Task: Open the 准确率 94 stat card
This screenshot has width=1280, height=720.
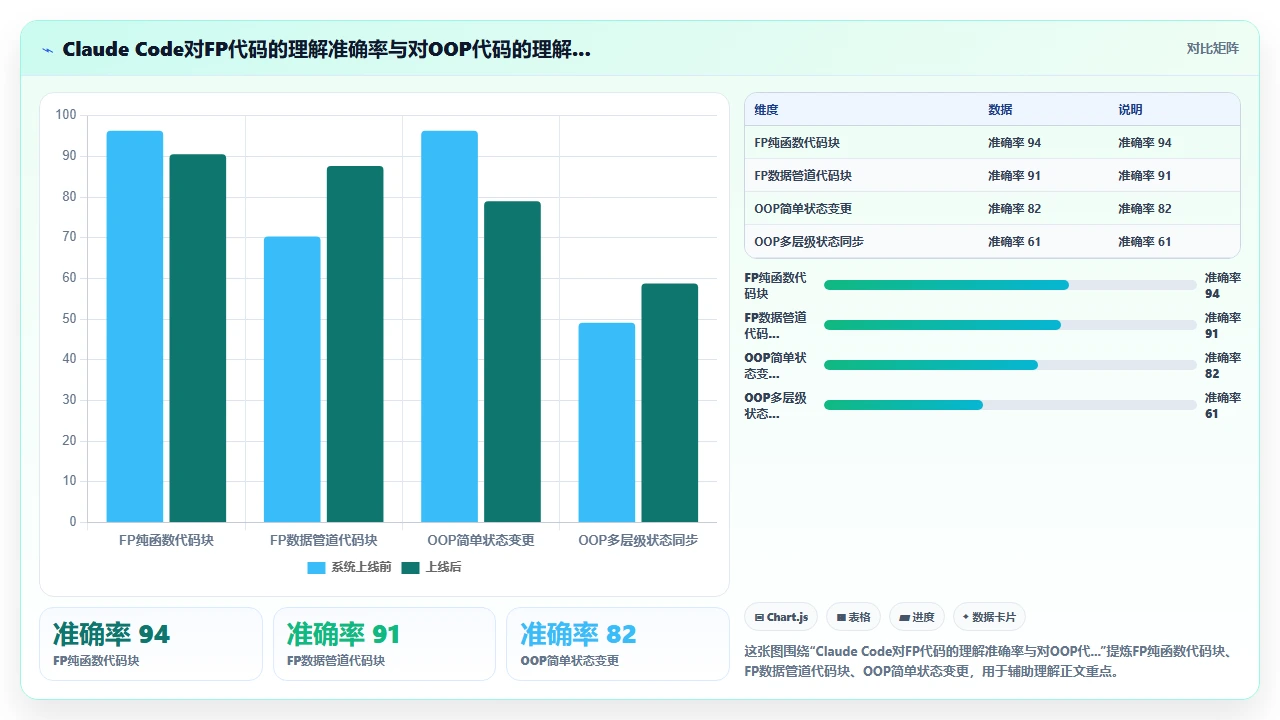Action: tap(151, 644)
